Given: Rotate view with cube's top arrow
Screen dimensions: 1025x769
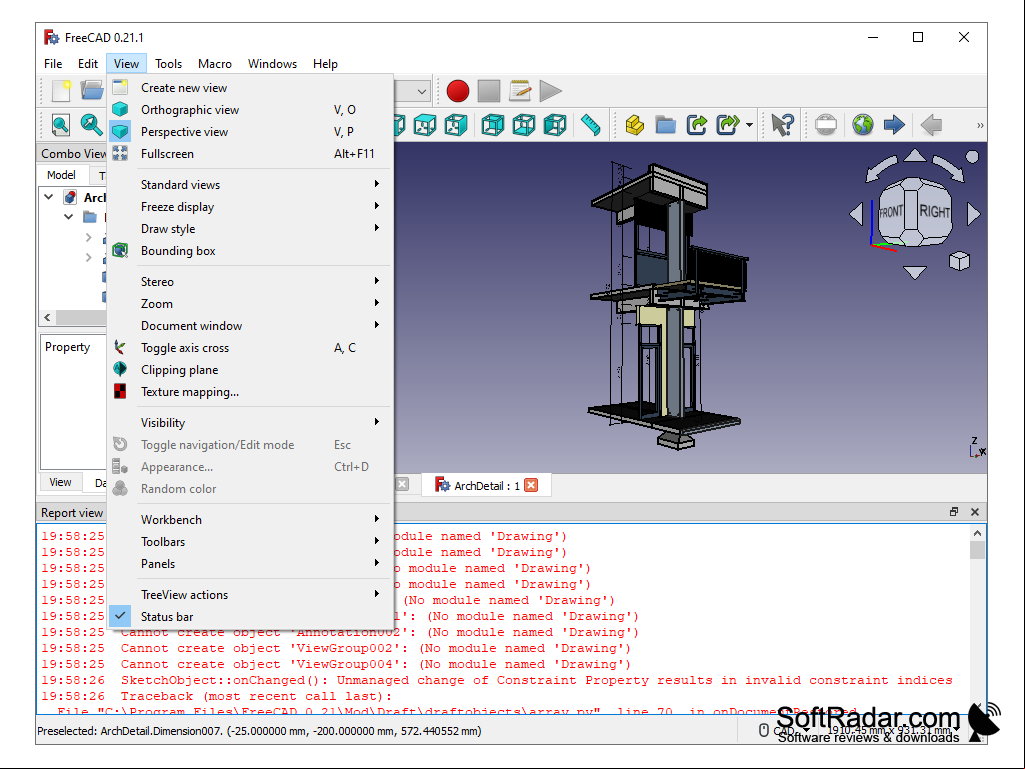Looking at the screenshot, I should coord(915,156).
